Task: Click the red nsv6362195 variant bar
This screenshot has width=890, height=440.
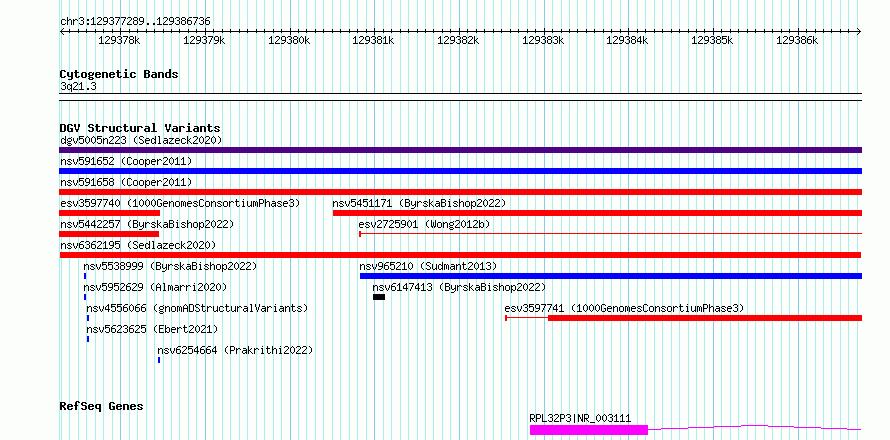Action: coord(460,255)
